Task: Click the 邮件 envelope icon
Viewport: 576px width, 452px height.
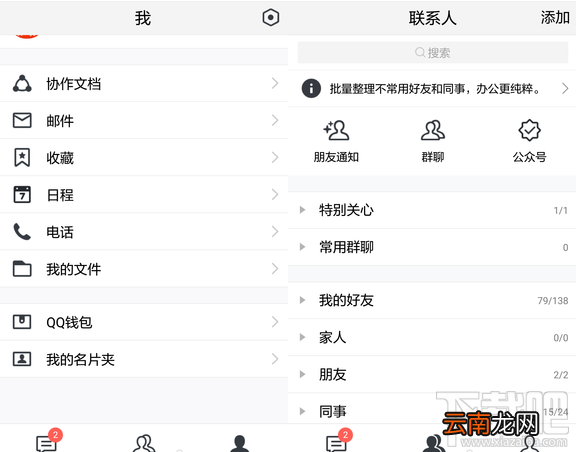Action: pyautogui.click(x=22, y=121)
